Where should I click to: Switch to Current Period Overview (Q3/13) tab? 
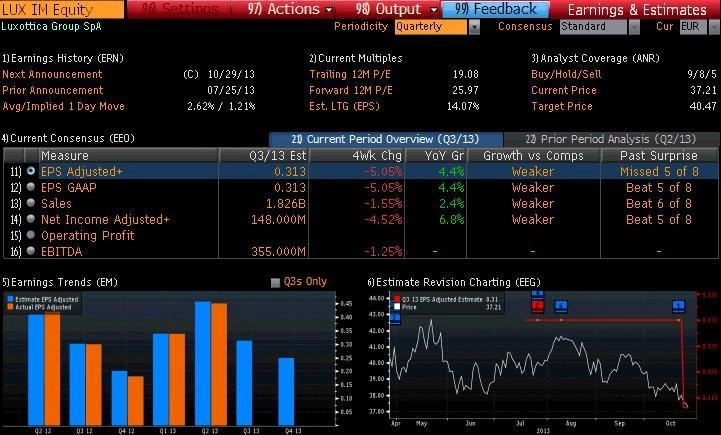pos(386,139)
